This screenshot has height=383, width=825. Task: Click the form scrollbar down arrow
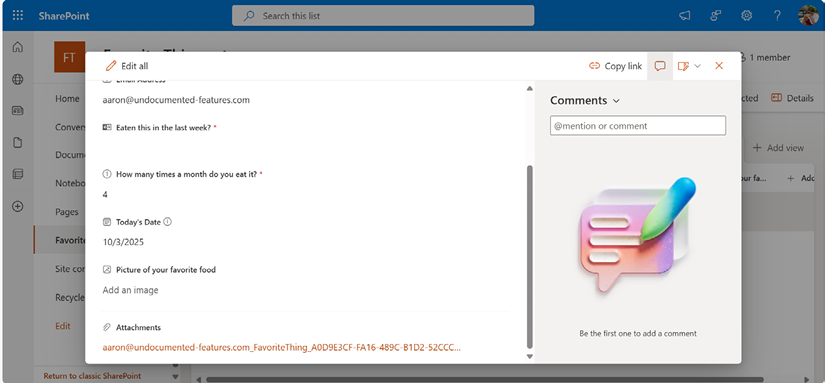tap(529, 357)
